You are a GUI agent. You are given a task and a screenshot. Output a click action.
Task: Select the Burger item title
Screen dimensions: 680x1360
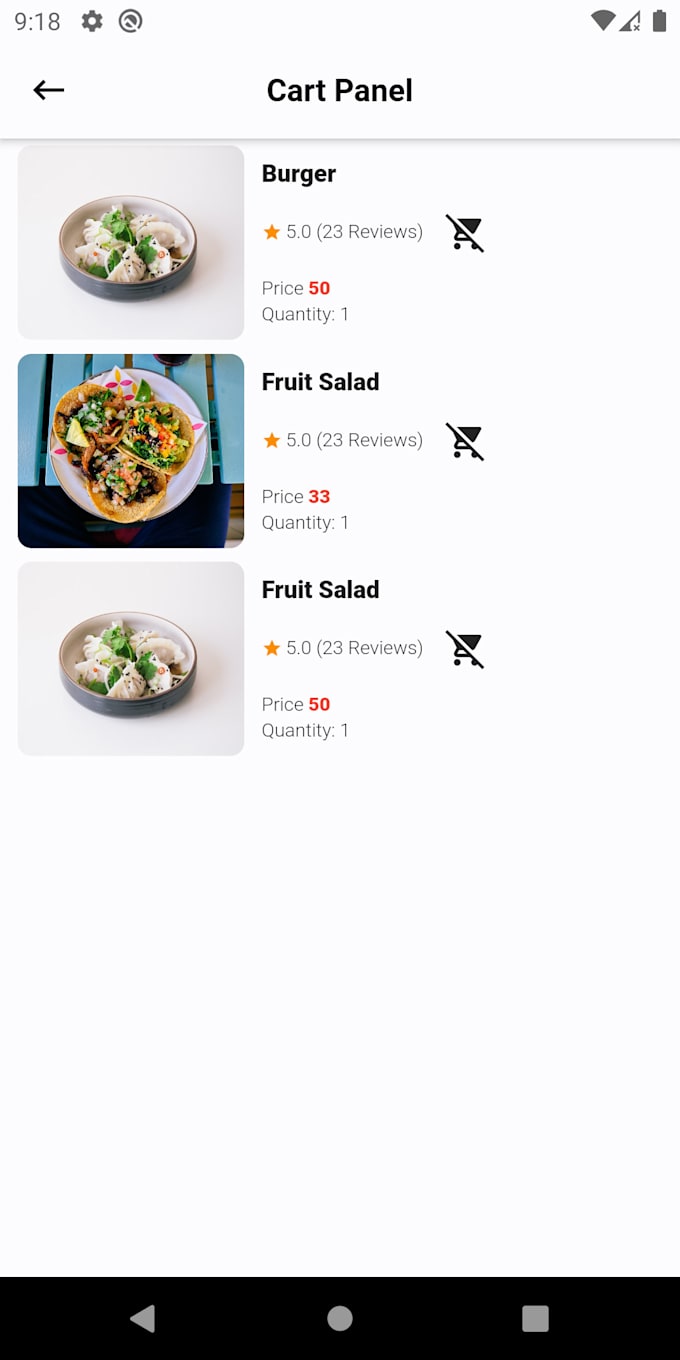coord(299,174)
